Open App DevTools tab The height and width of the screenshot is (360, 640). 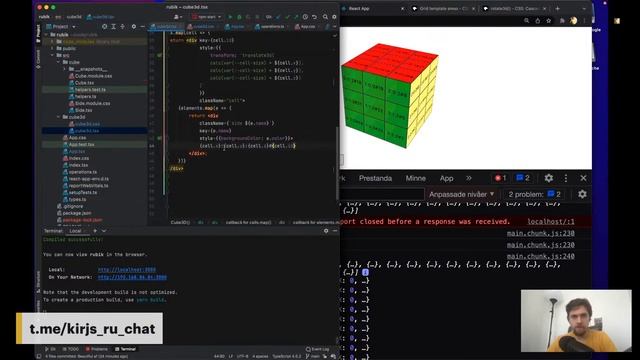pyautogui.click(x=447, y=178)
